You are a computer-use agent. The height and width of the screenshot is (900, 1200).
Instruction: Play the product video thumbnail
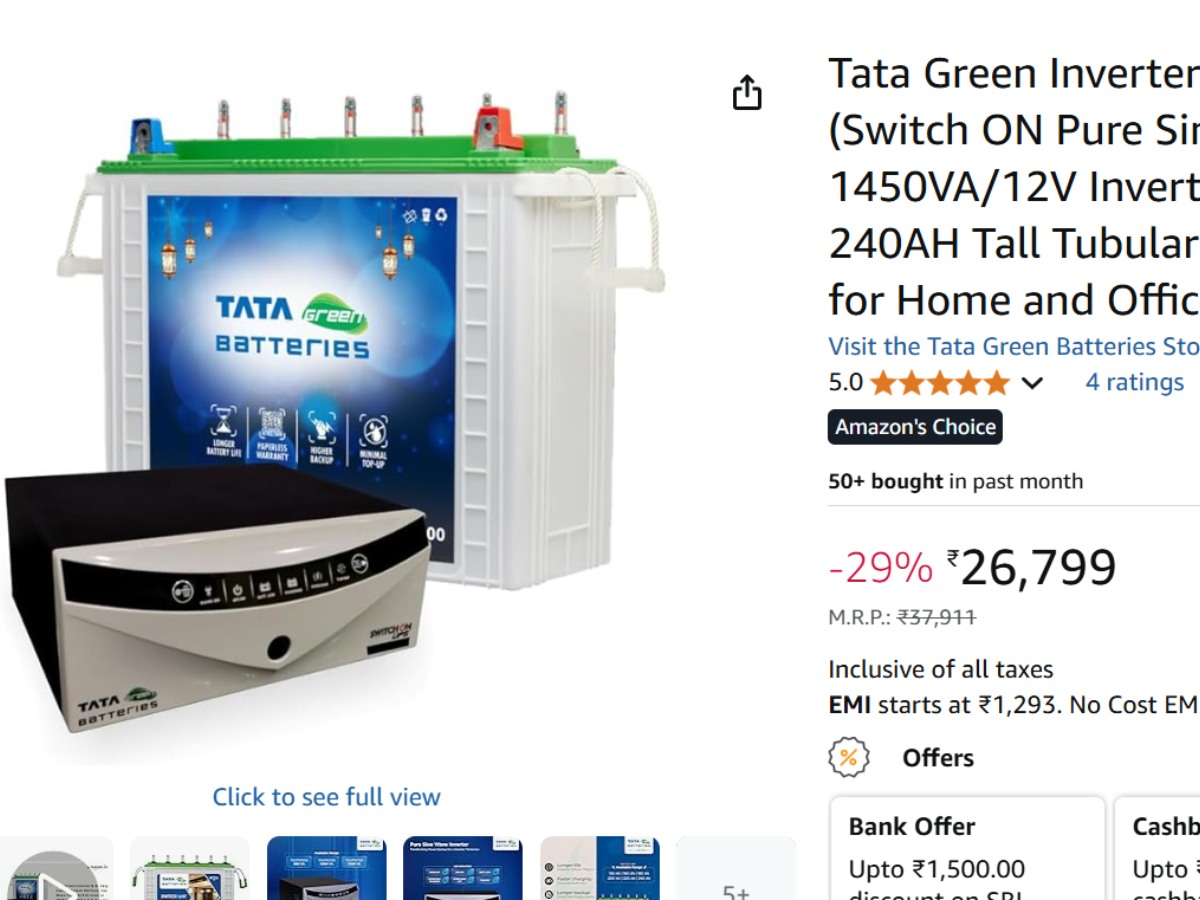click(54, 868)
